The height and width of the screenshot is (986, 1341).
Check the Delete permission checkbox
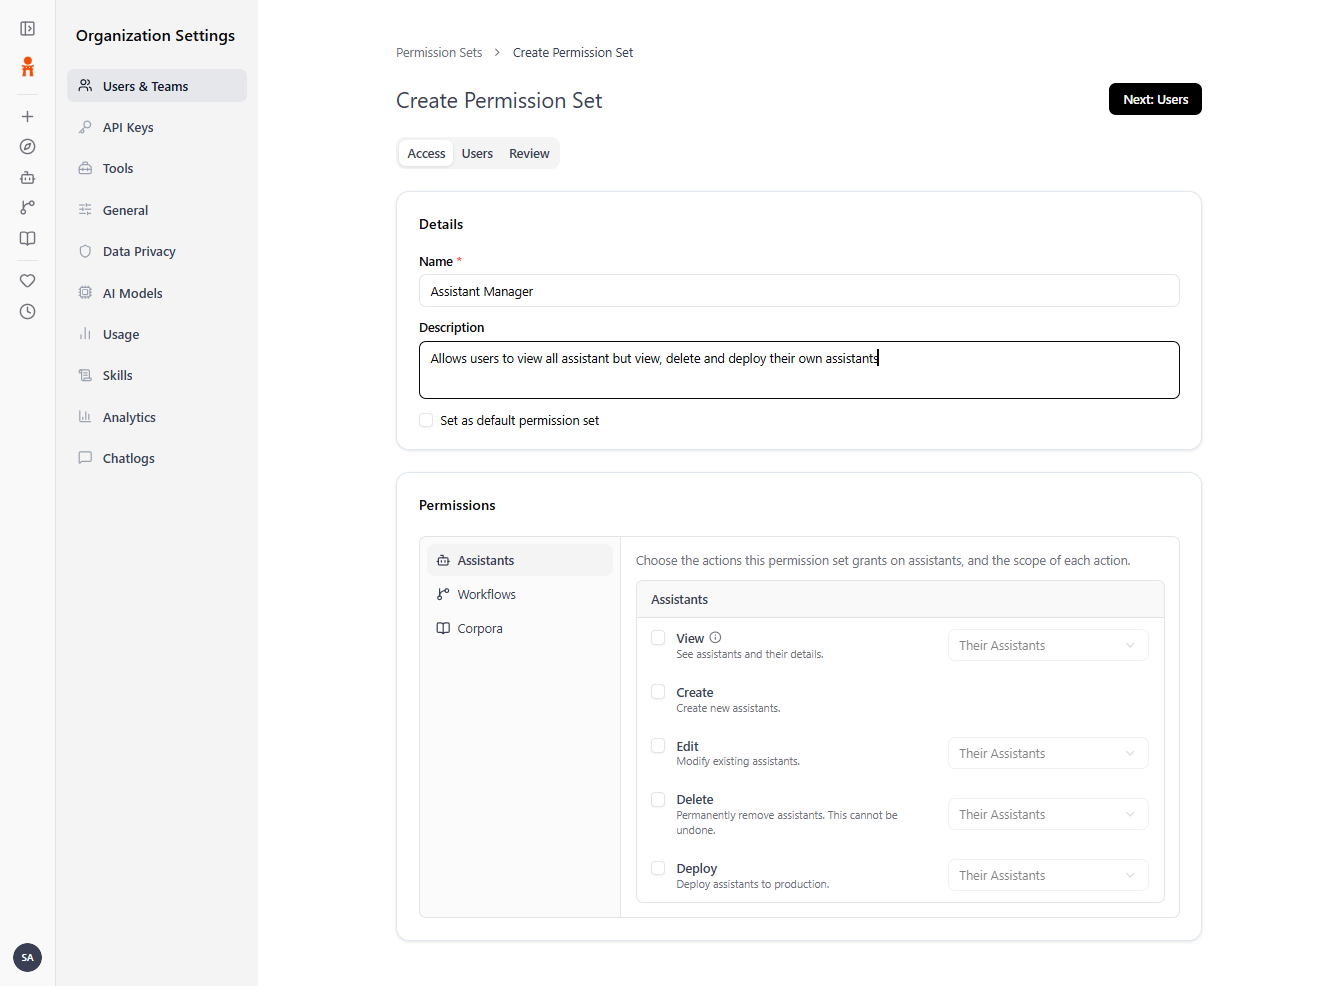(658, 800)
